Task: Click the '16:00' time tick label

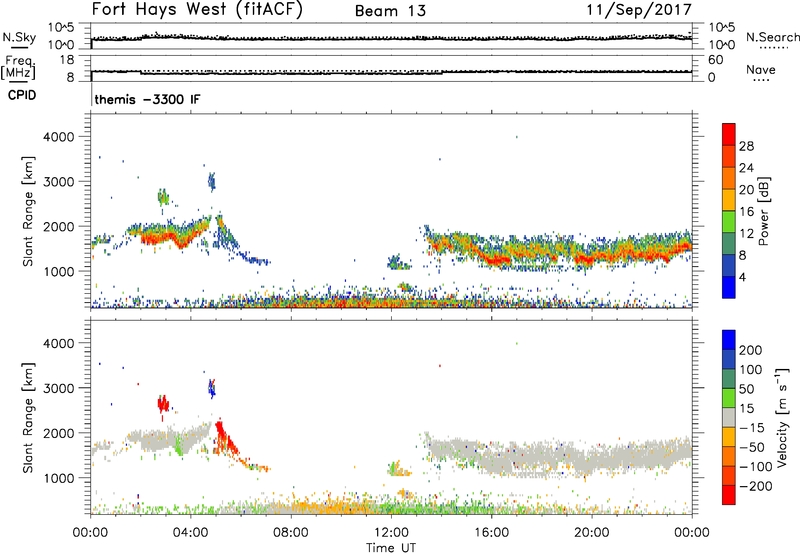Action: click(x=491, y=533)
